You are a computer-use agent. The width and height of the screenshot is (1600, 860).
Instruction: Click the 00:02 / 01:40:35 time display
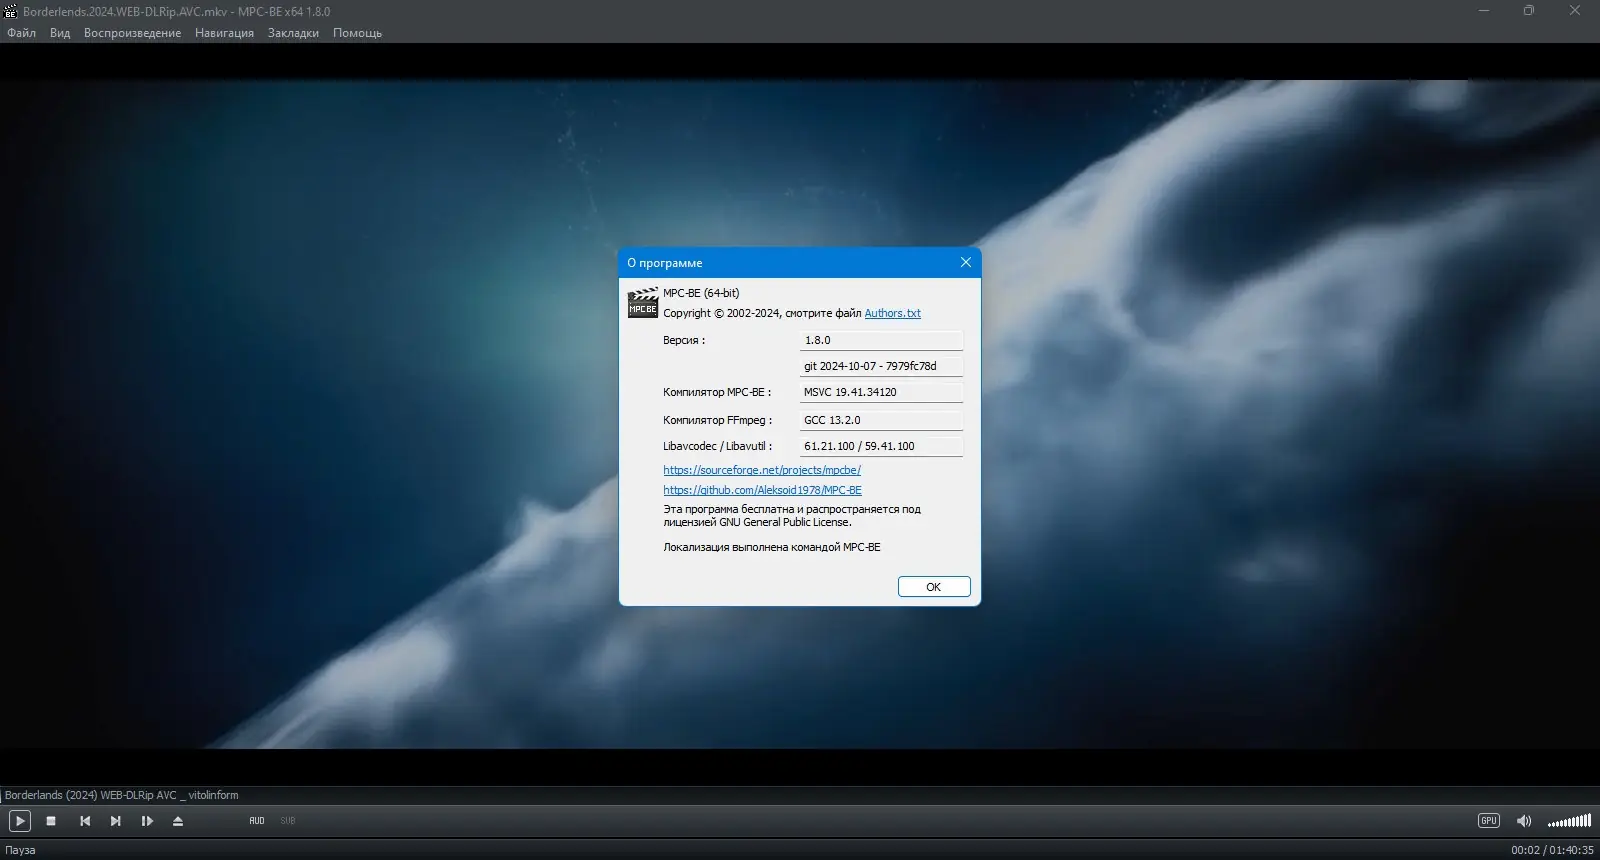click(1552, 850)
